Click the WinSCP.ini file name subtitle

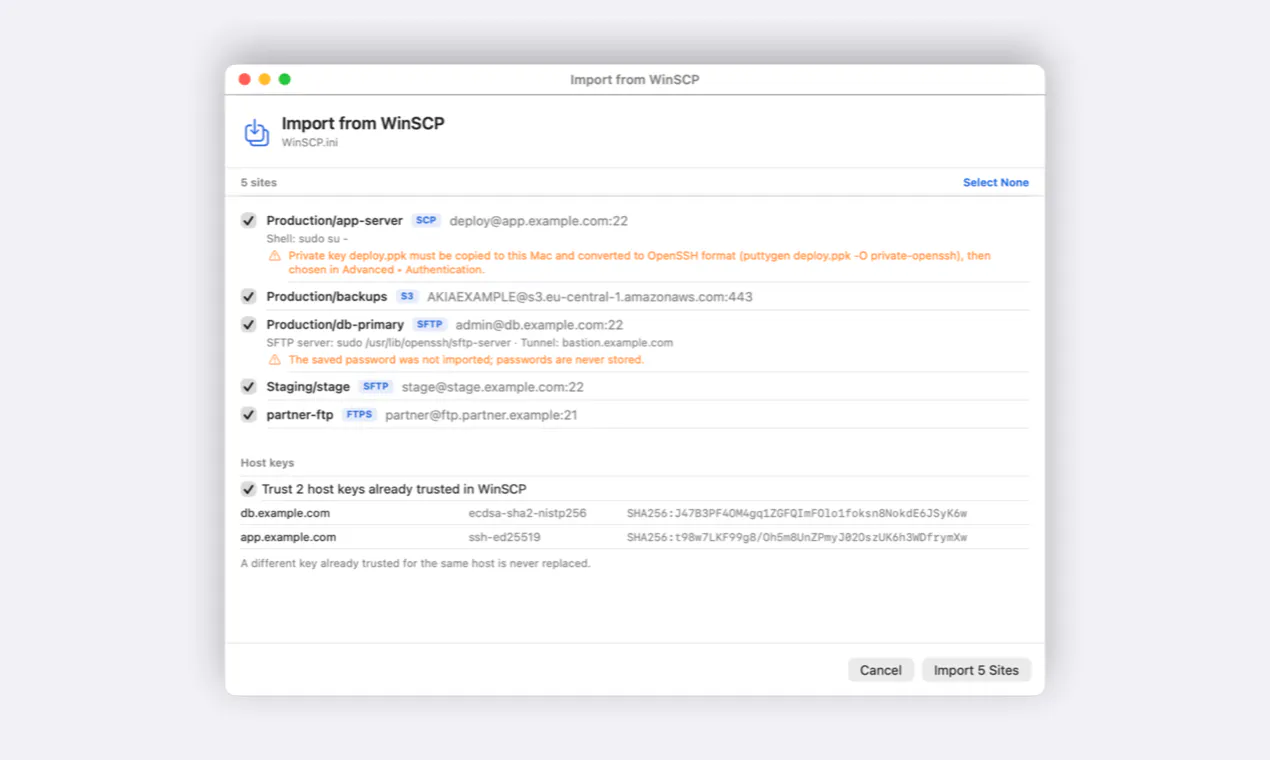click(310, 143)
